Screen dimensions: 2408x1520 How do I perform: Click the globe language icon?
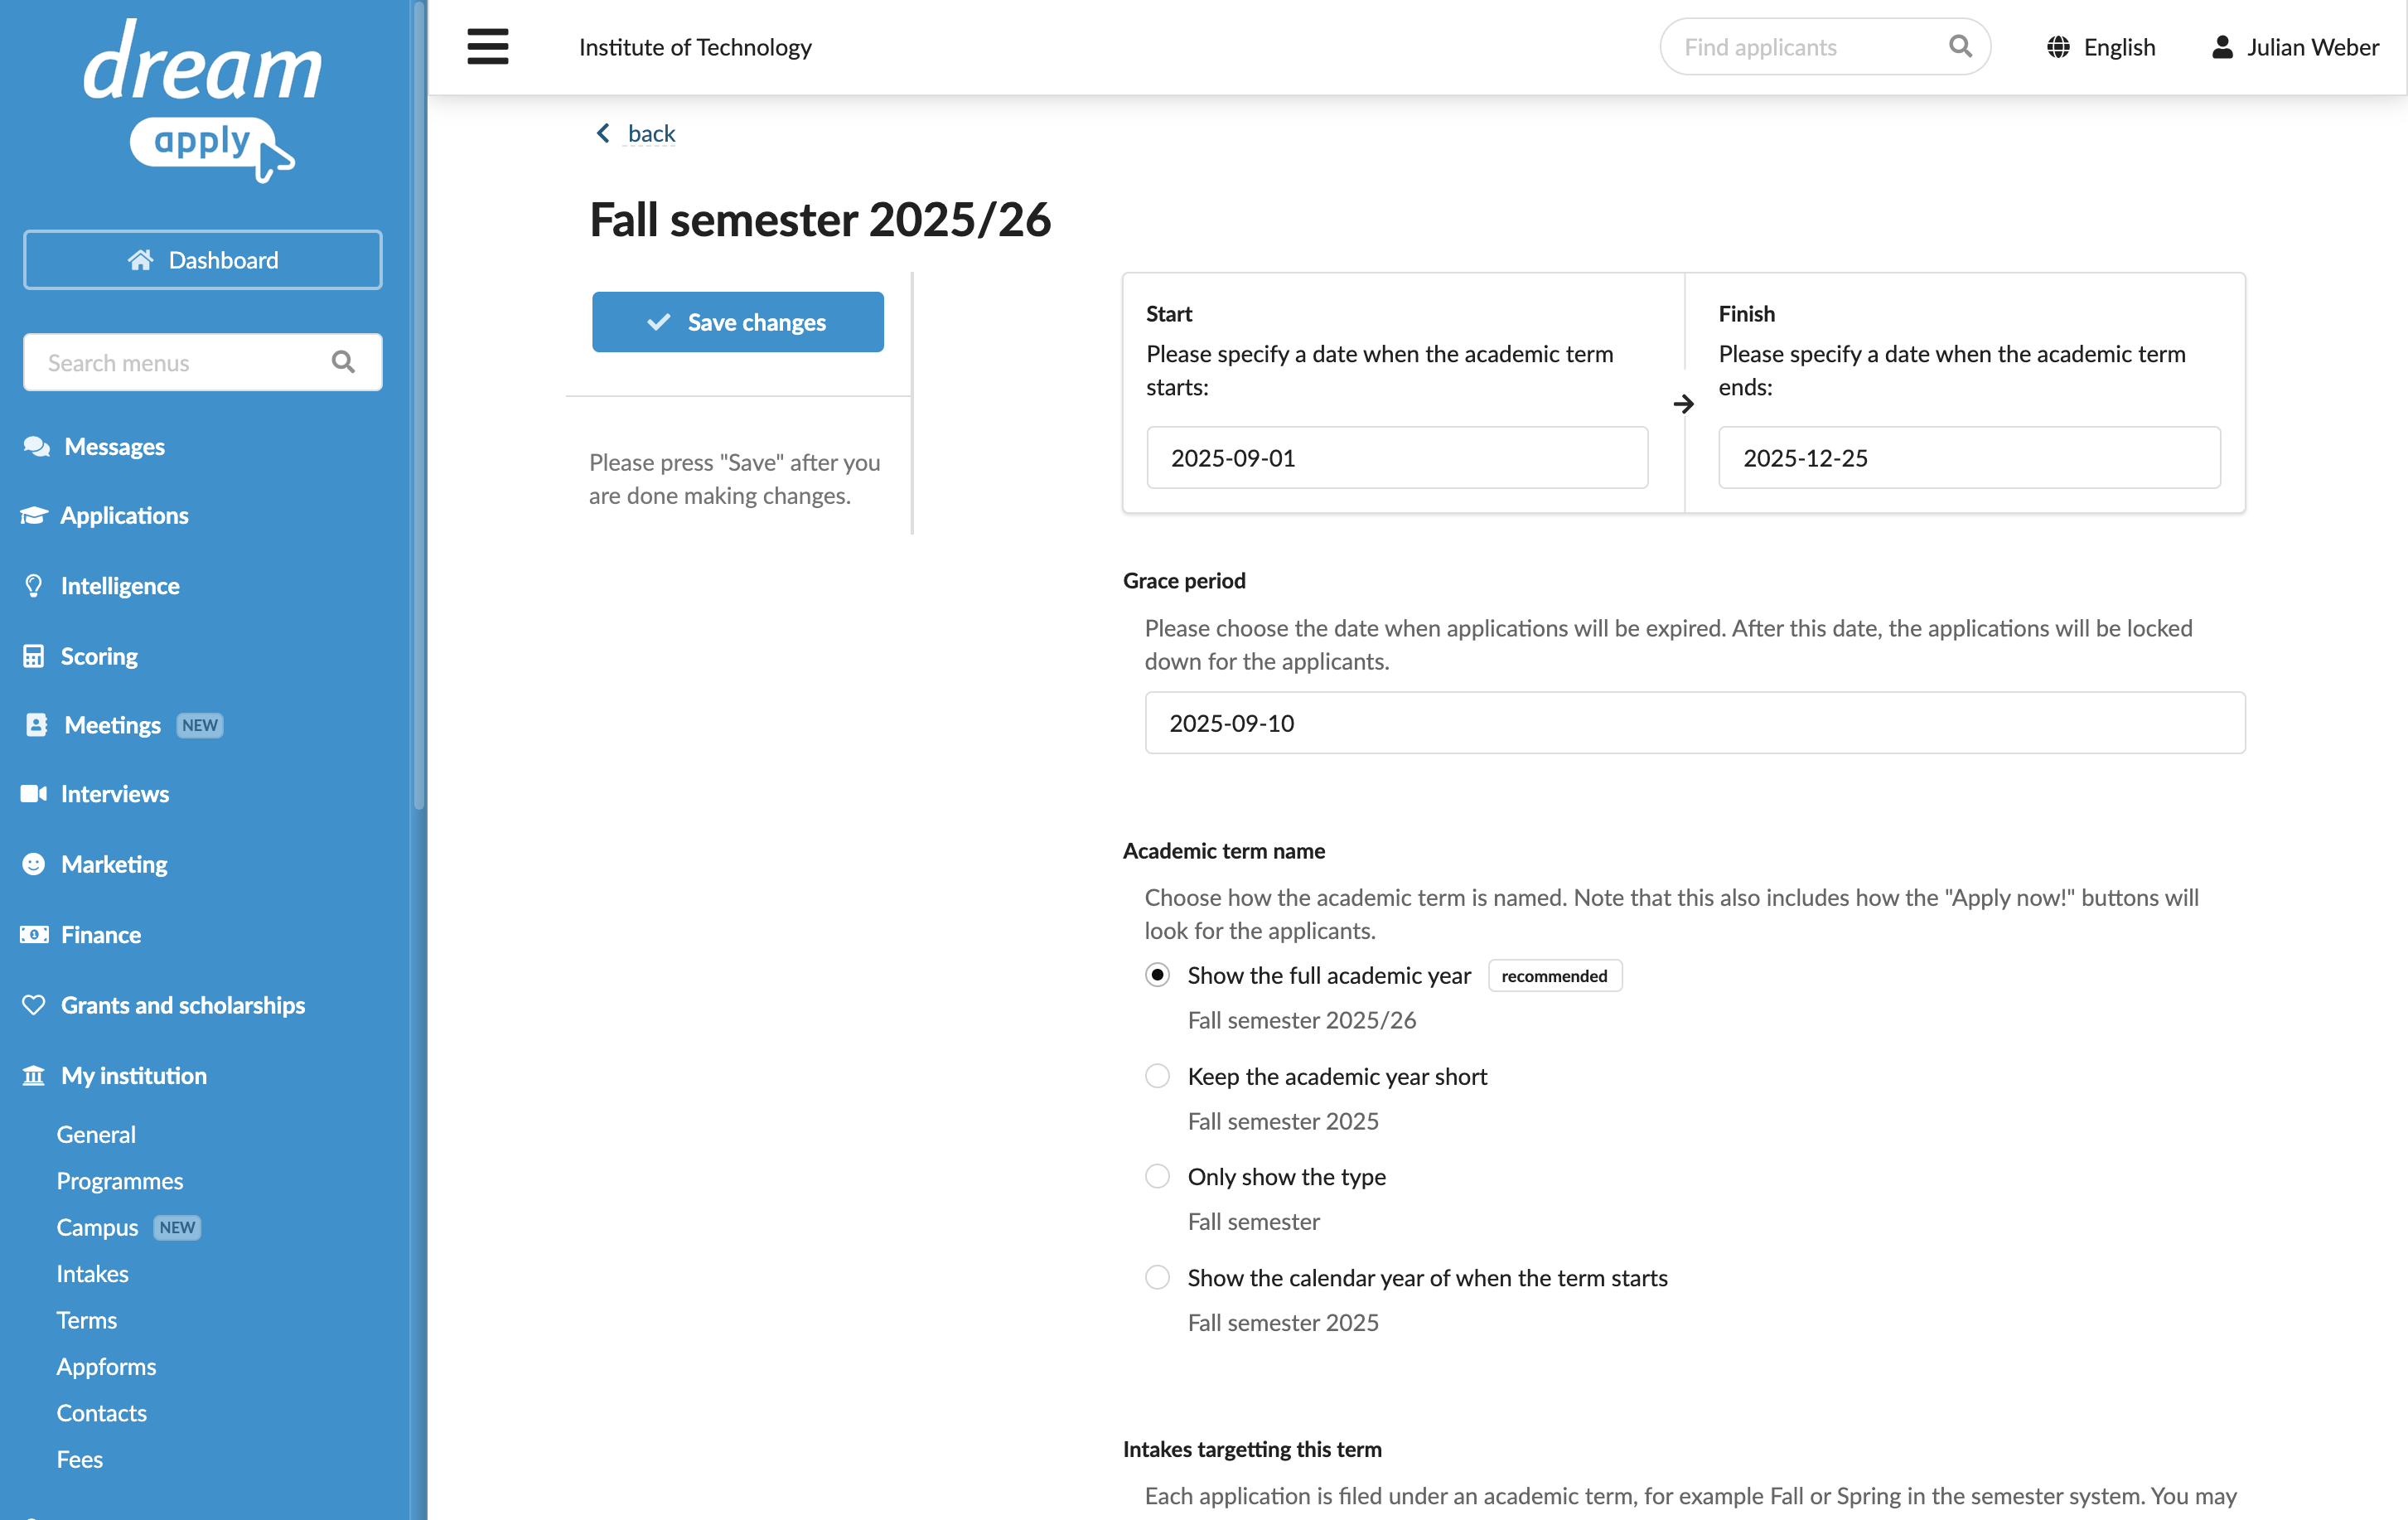pos(2058,47)
